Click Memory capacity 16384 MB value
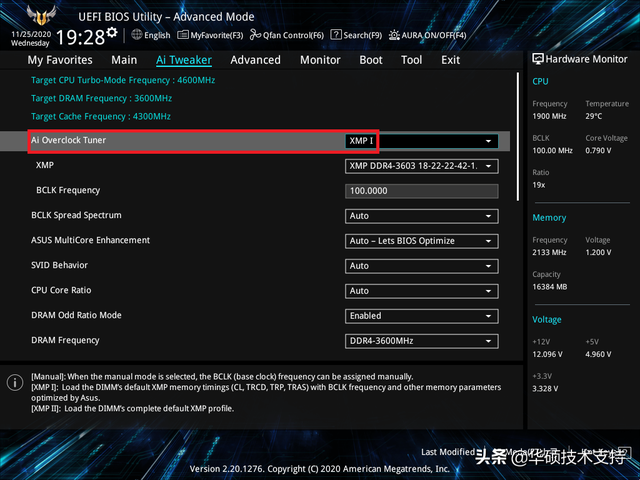 point(549,287)
